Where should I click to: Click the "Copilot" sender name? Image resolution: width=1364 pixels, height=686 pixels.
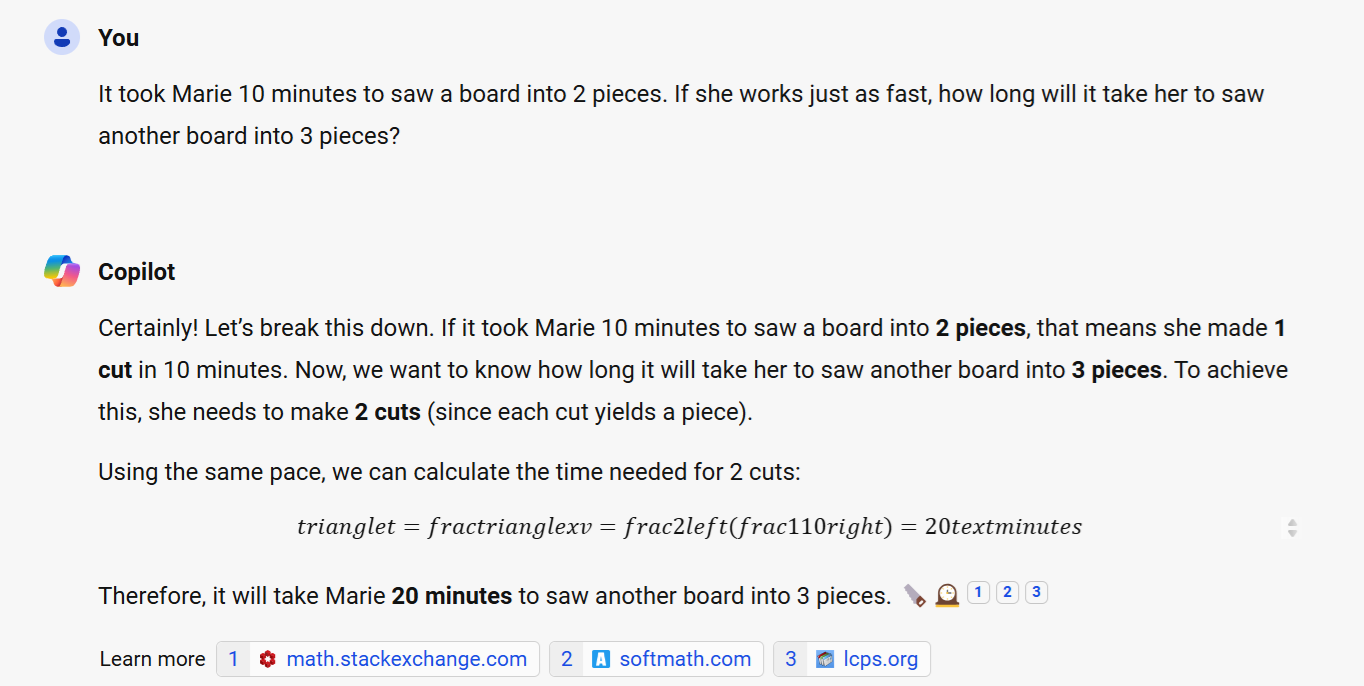(x=137, y=272)
